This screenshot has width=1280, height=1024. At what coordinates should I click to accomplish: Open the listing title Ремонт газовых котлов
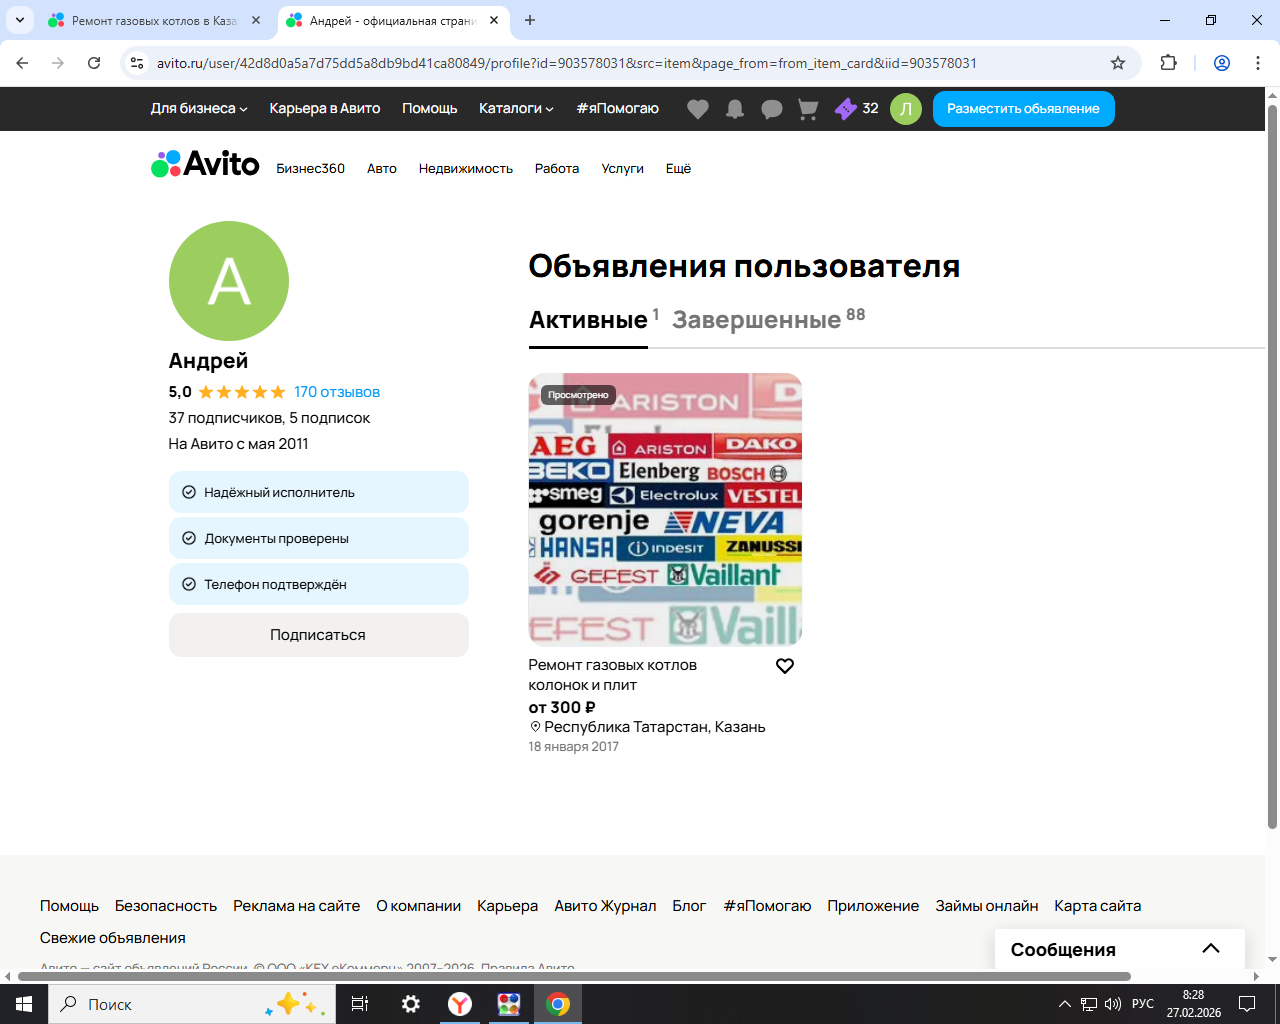613,675
